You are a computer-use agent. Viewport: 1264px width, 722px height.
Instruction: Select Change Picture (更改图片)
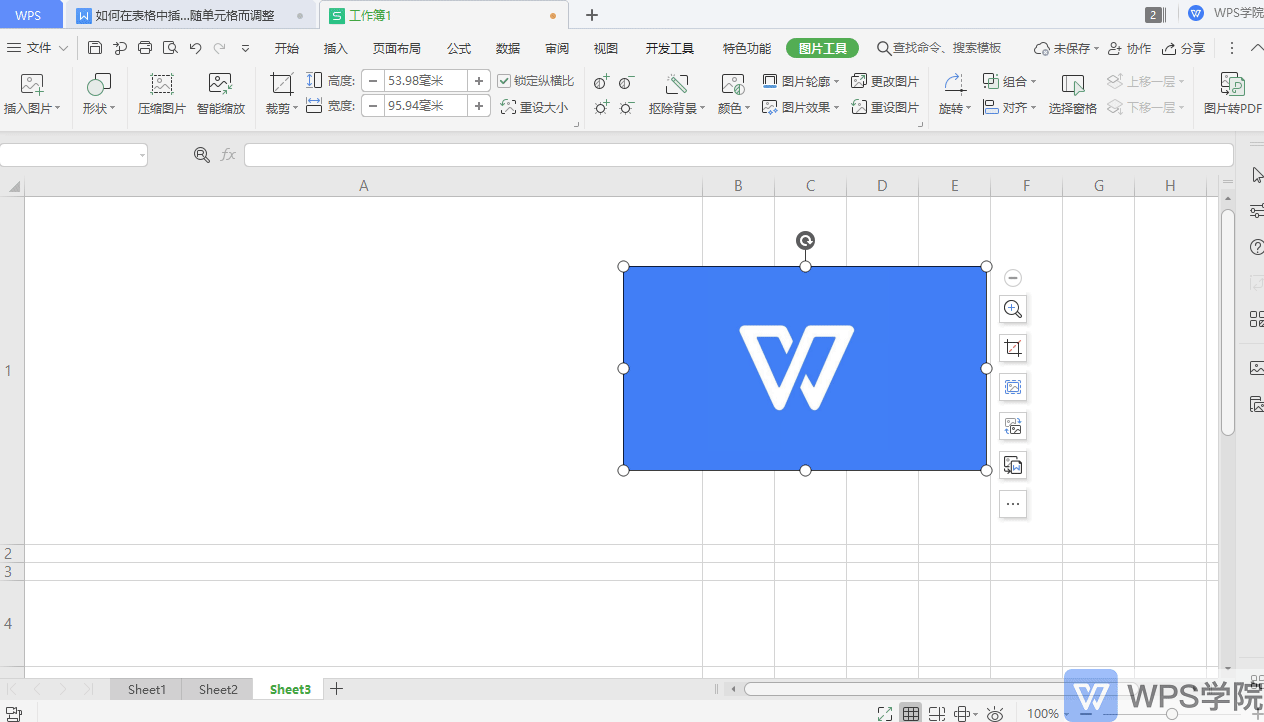tap(885, 81)
